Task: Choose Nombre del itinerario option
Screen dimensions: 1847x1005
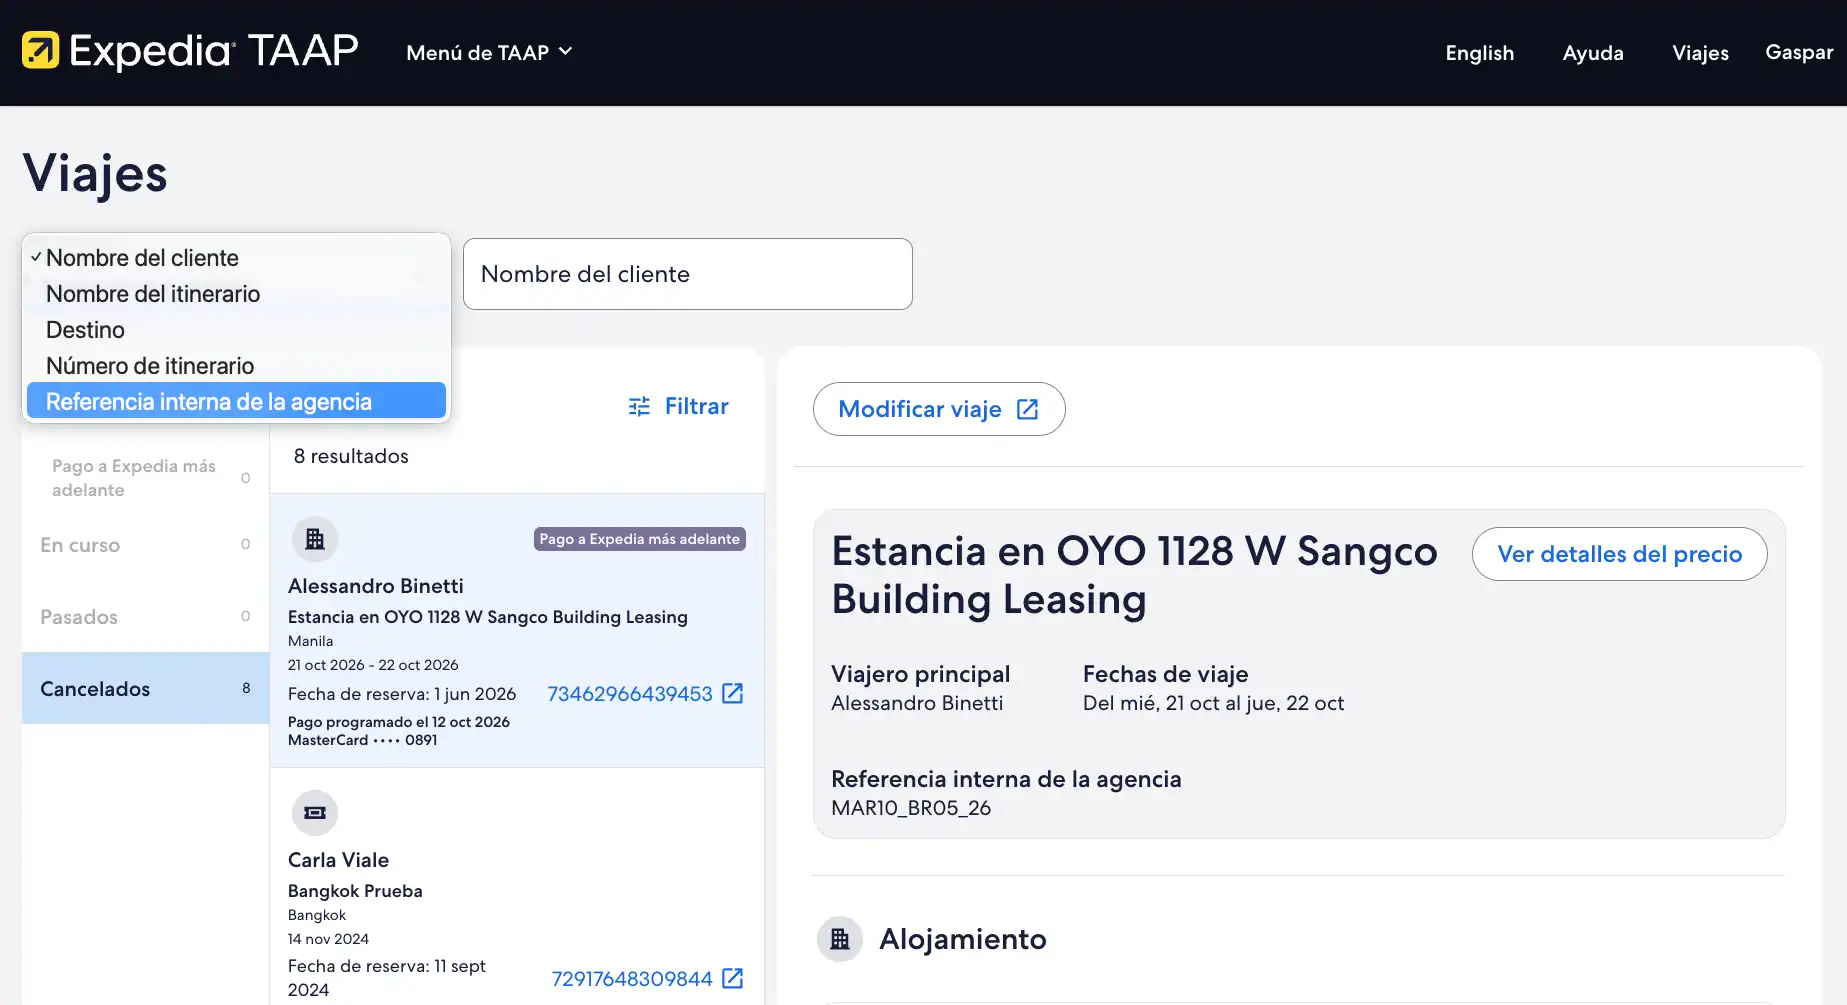Action: click(236, 294)
